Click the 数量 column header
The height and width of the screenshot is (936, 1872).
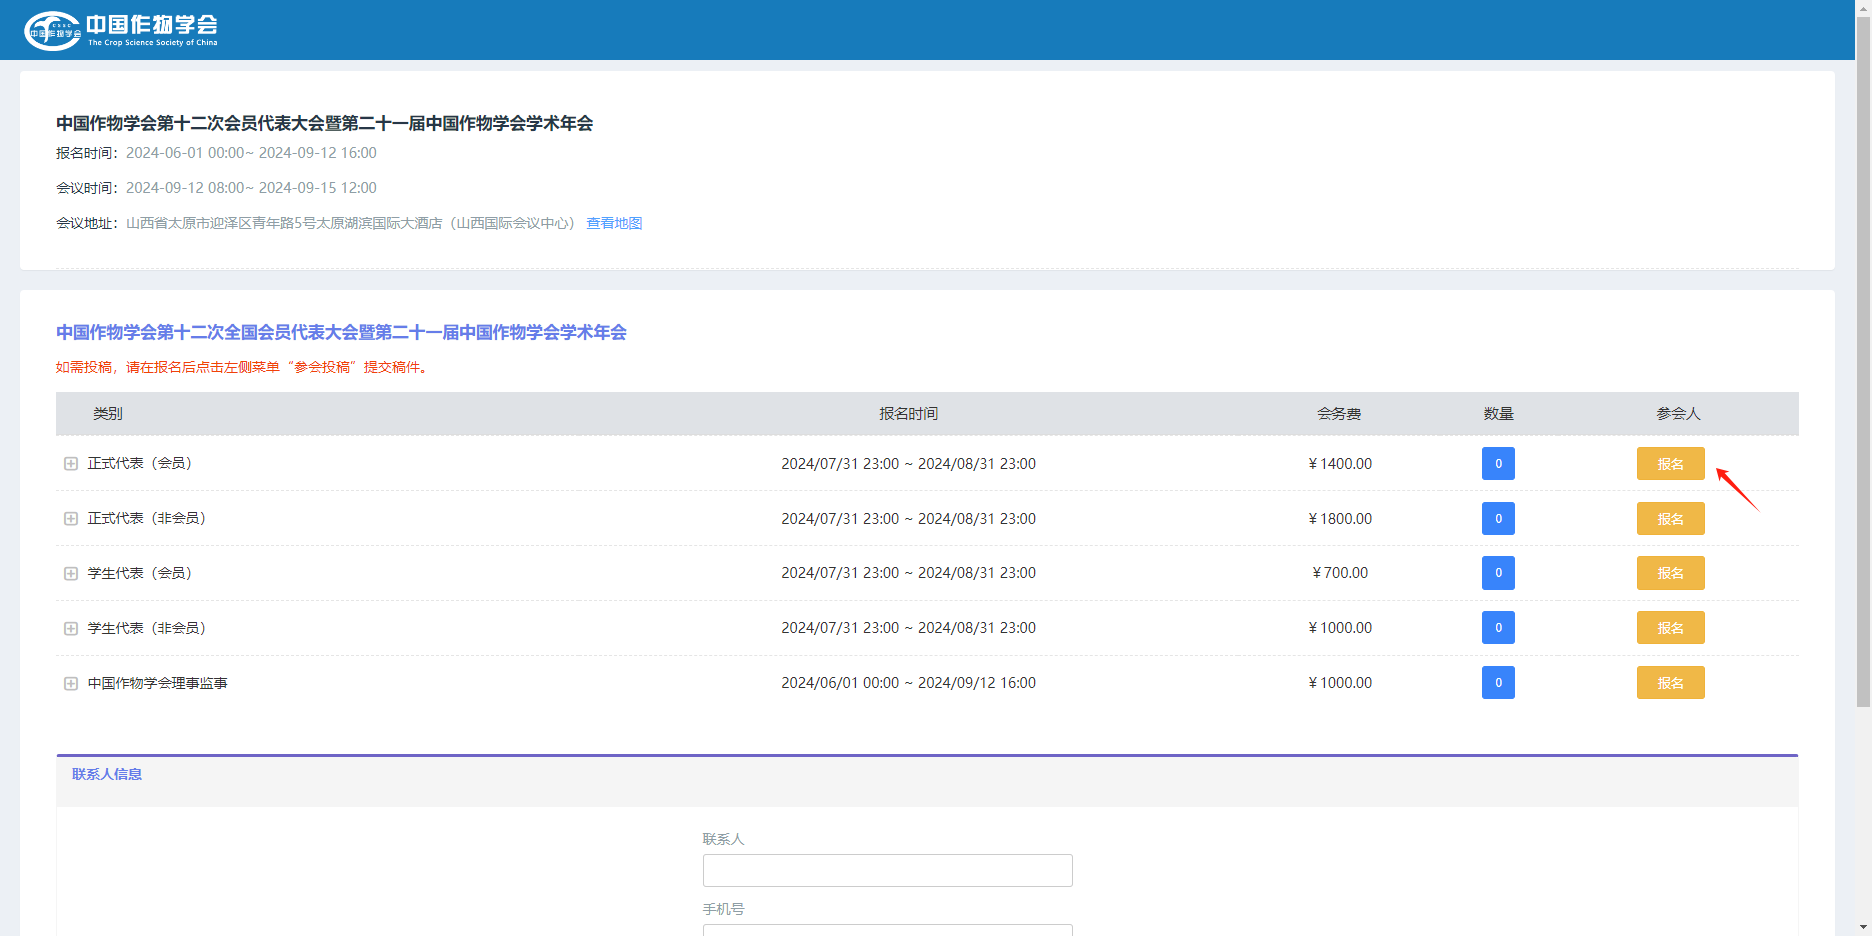coord(1498,414)
